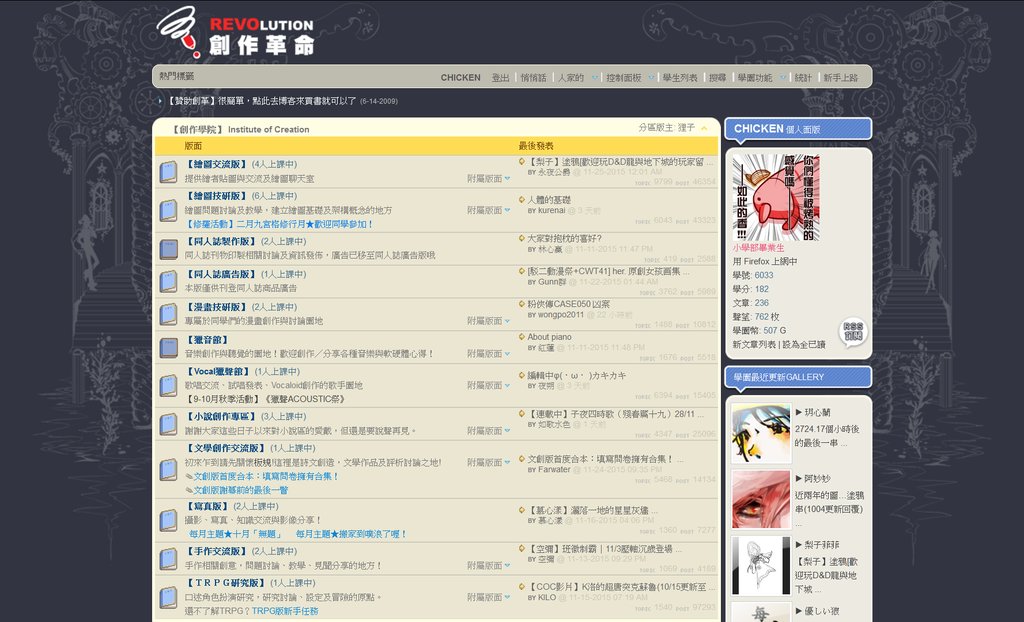Open the 繪圖交流版 forum link
Image resolution: width=1024 pixels, height=622 pixels.
pos(217,165)
